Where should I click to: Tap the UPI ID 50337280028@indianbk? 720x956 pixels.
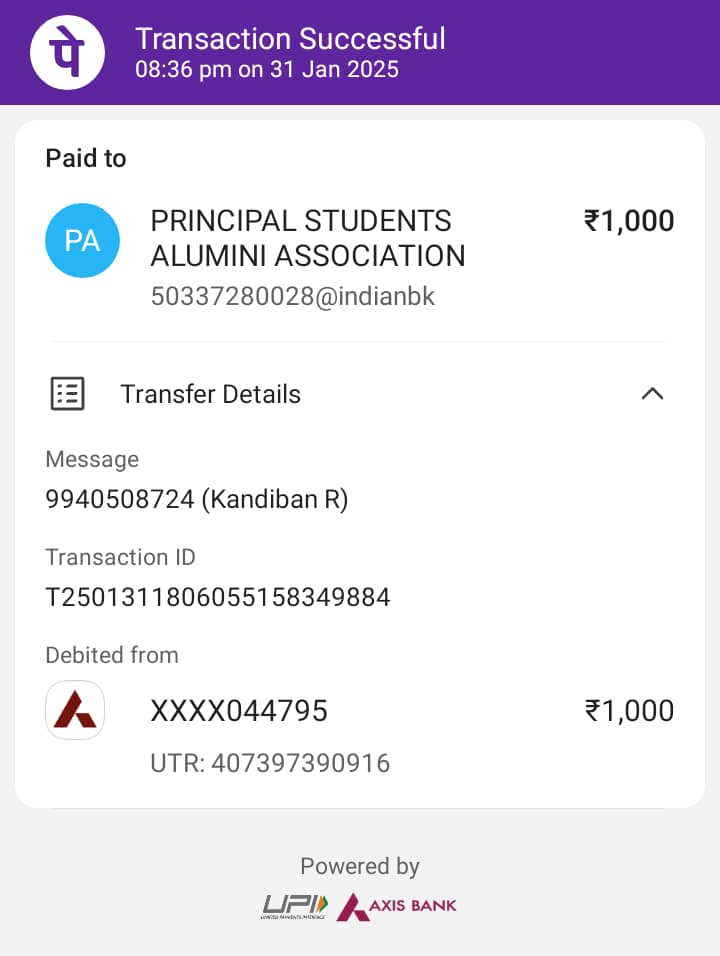coord(293,296)
